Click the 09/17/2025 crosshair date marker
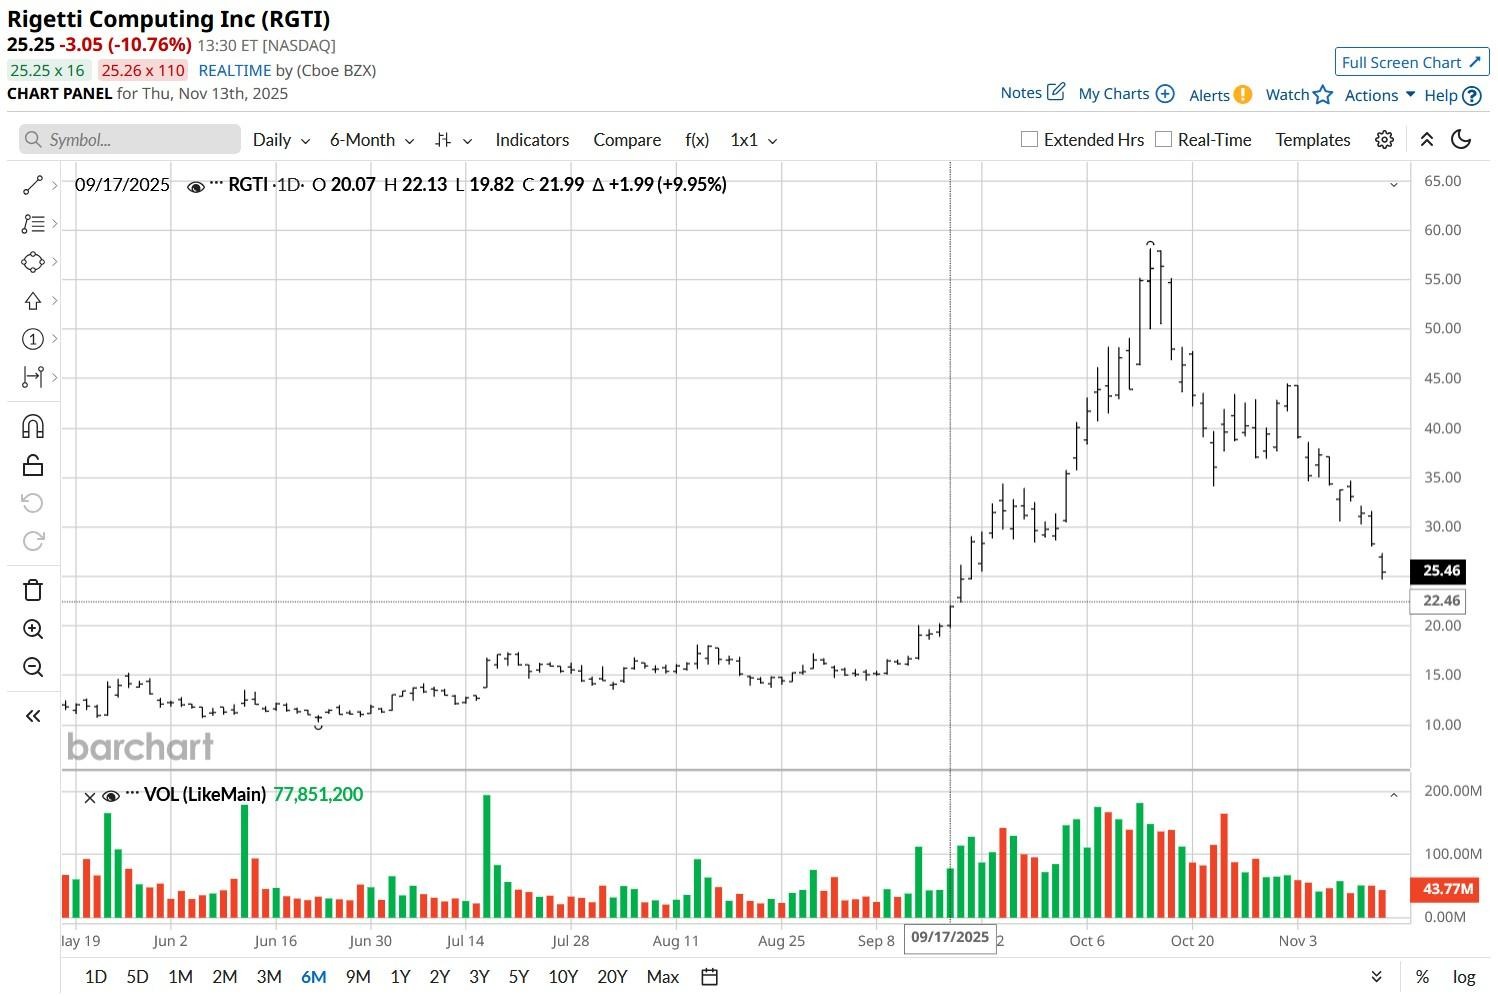This screenshot has height=997, width=1498. [x=950, y=938]
